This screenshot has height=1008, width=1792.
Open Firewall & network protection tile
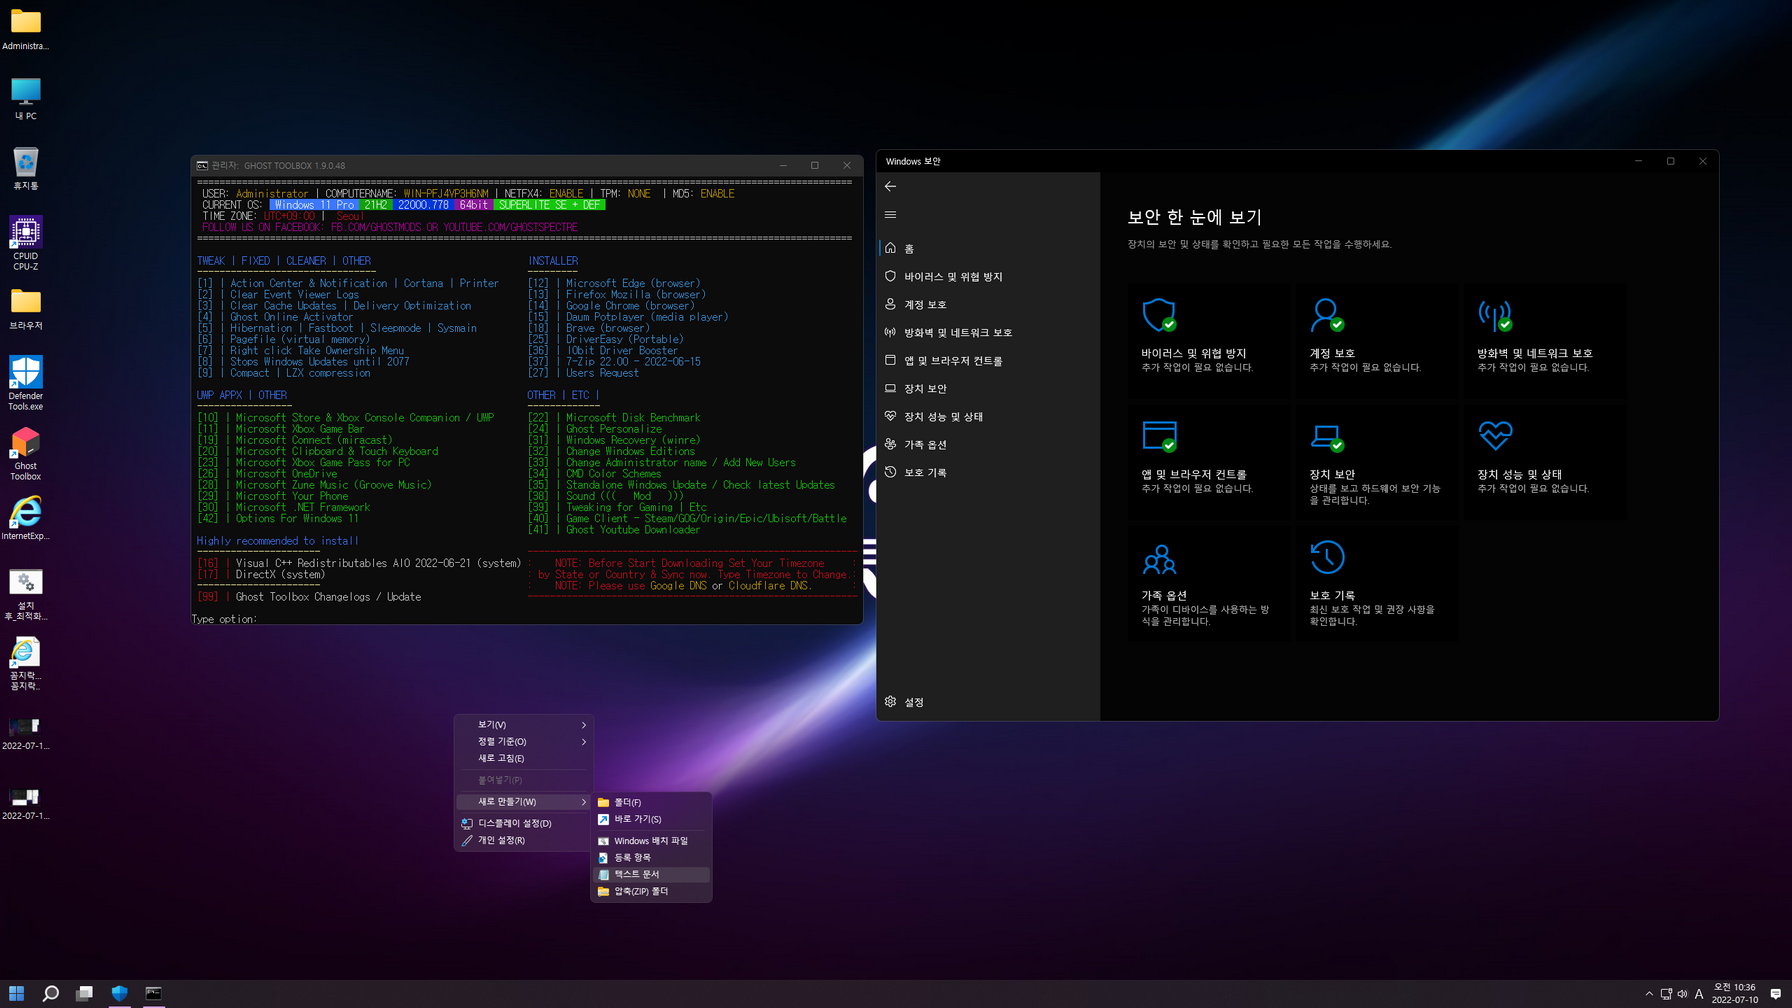coord(1545,340)
